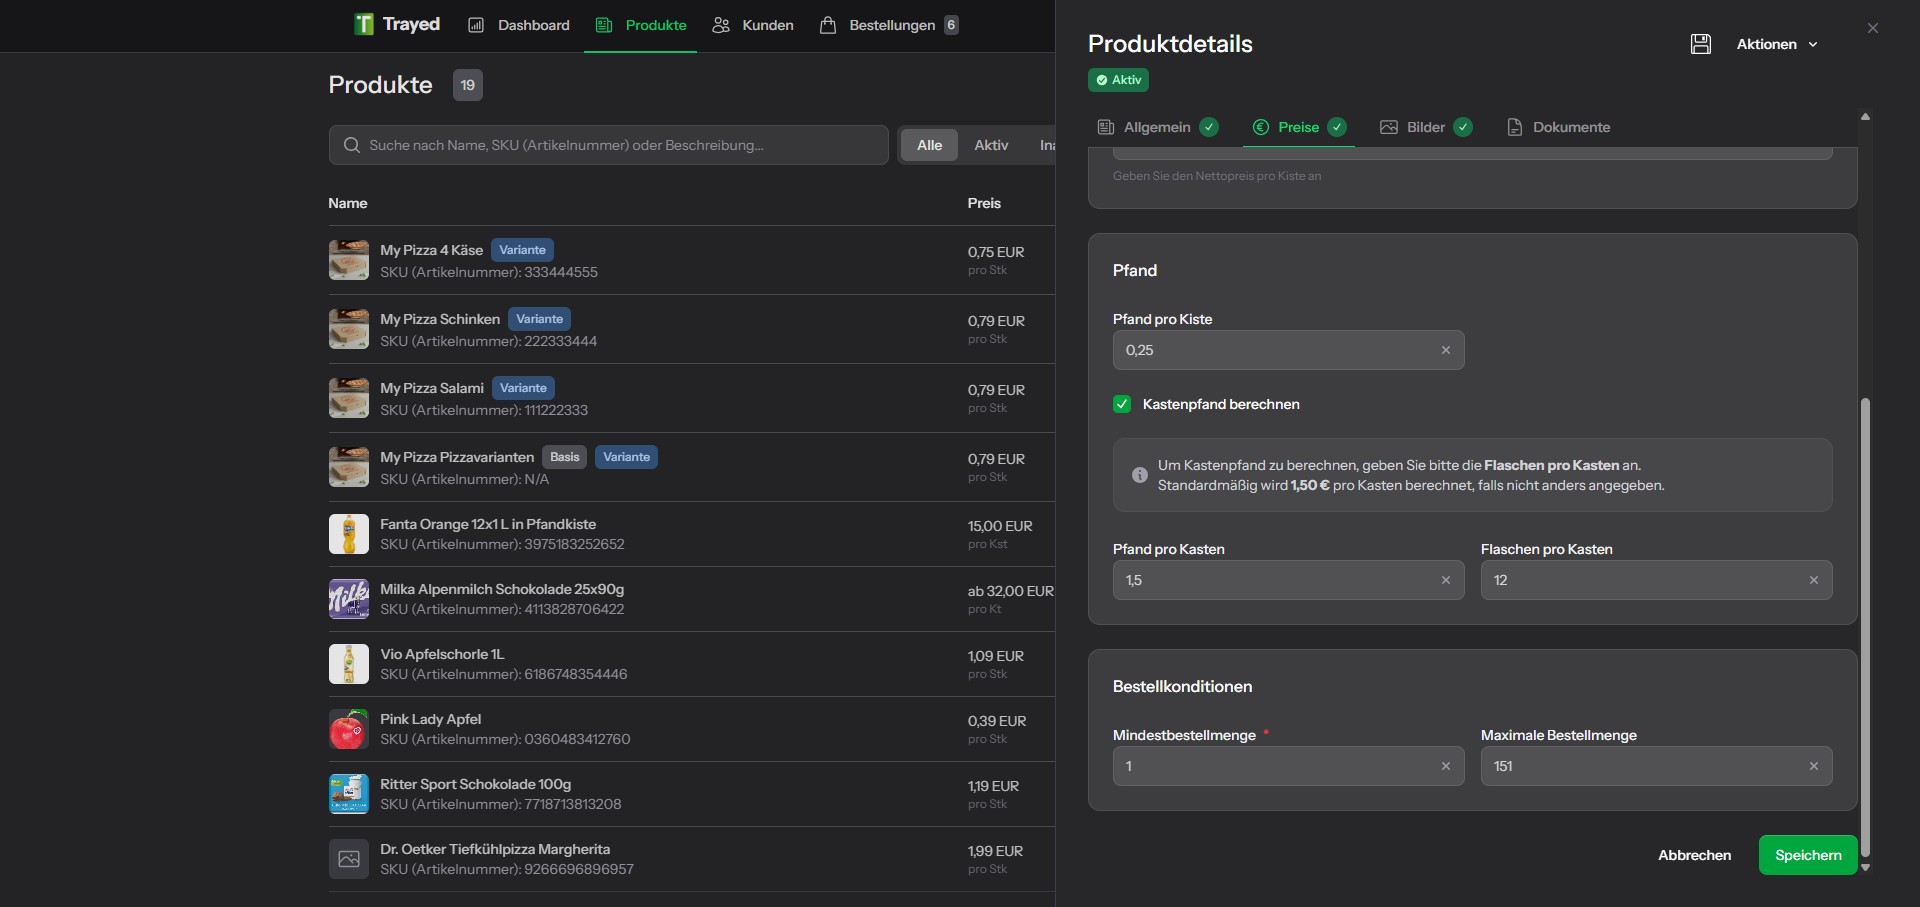This screenshot has height=907, width=1920.
Task: Click the magnifier icon in the search bar
Action: point(352,145)
